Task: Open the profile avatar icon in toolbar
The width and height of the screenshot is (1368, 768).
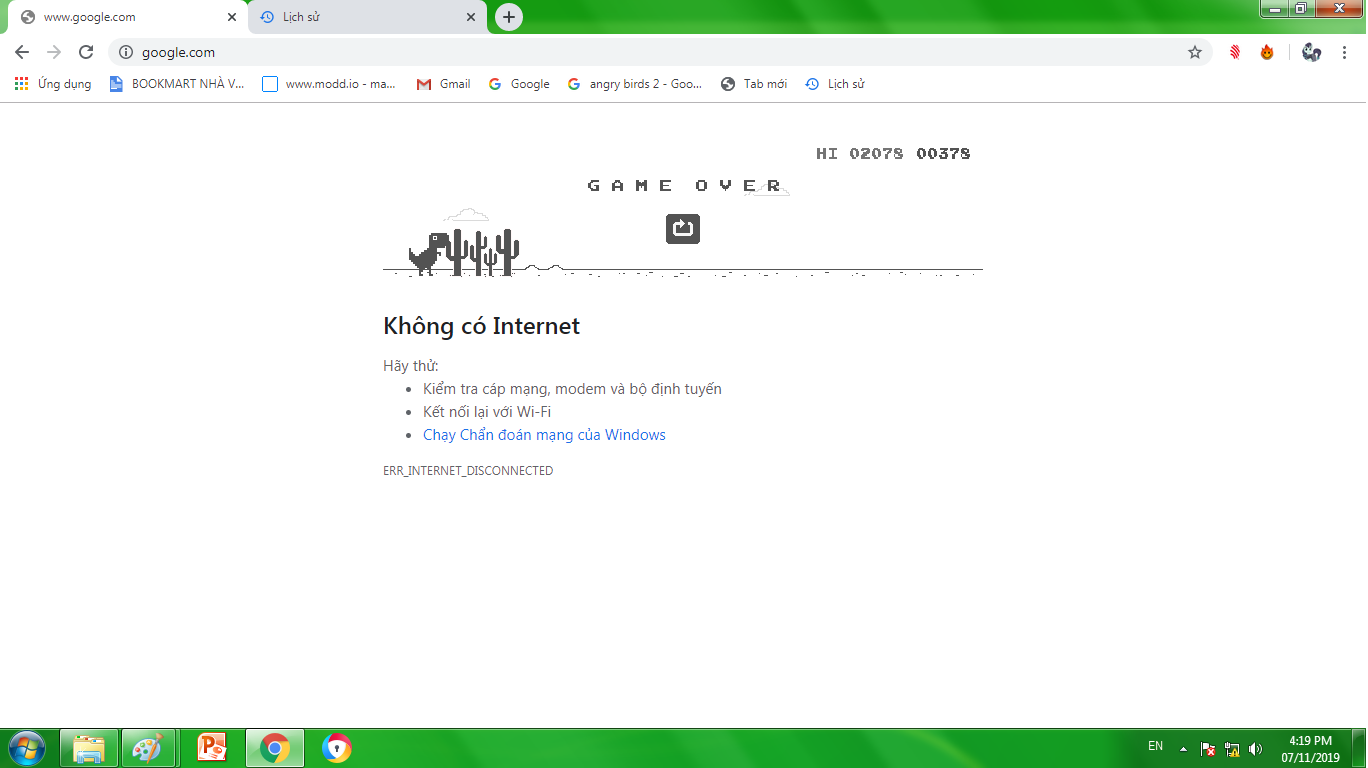Action: click(1312, 52)
